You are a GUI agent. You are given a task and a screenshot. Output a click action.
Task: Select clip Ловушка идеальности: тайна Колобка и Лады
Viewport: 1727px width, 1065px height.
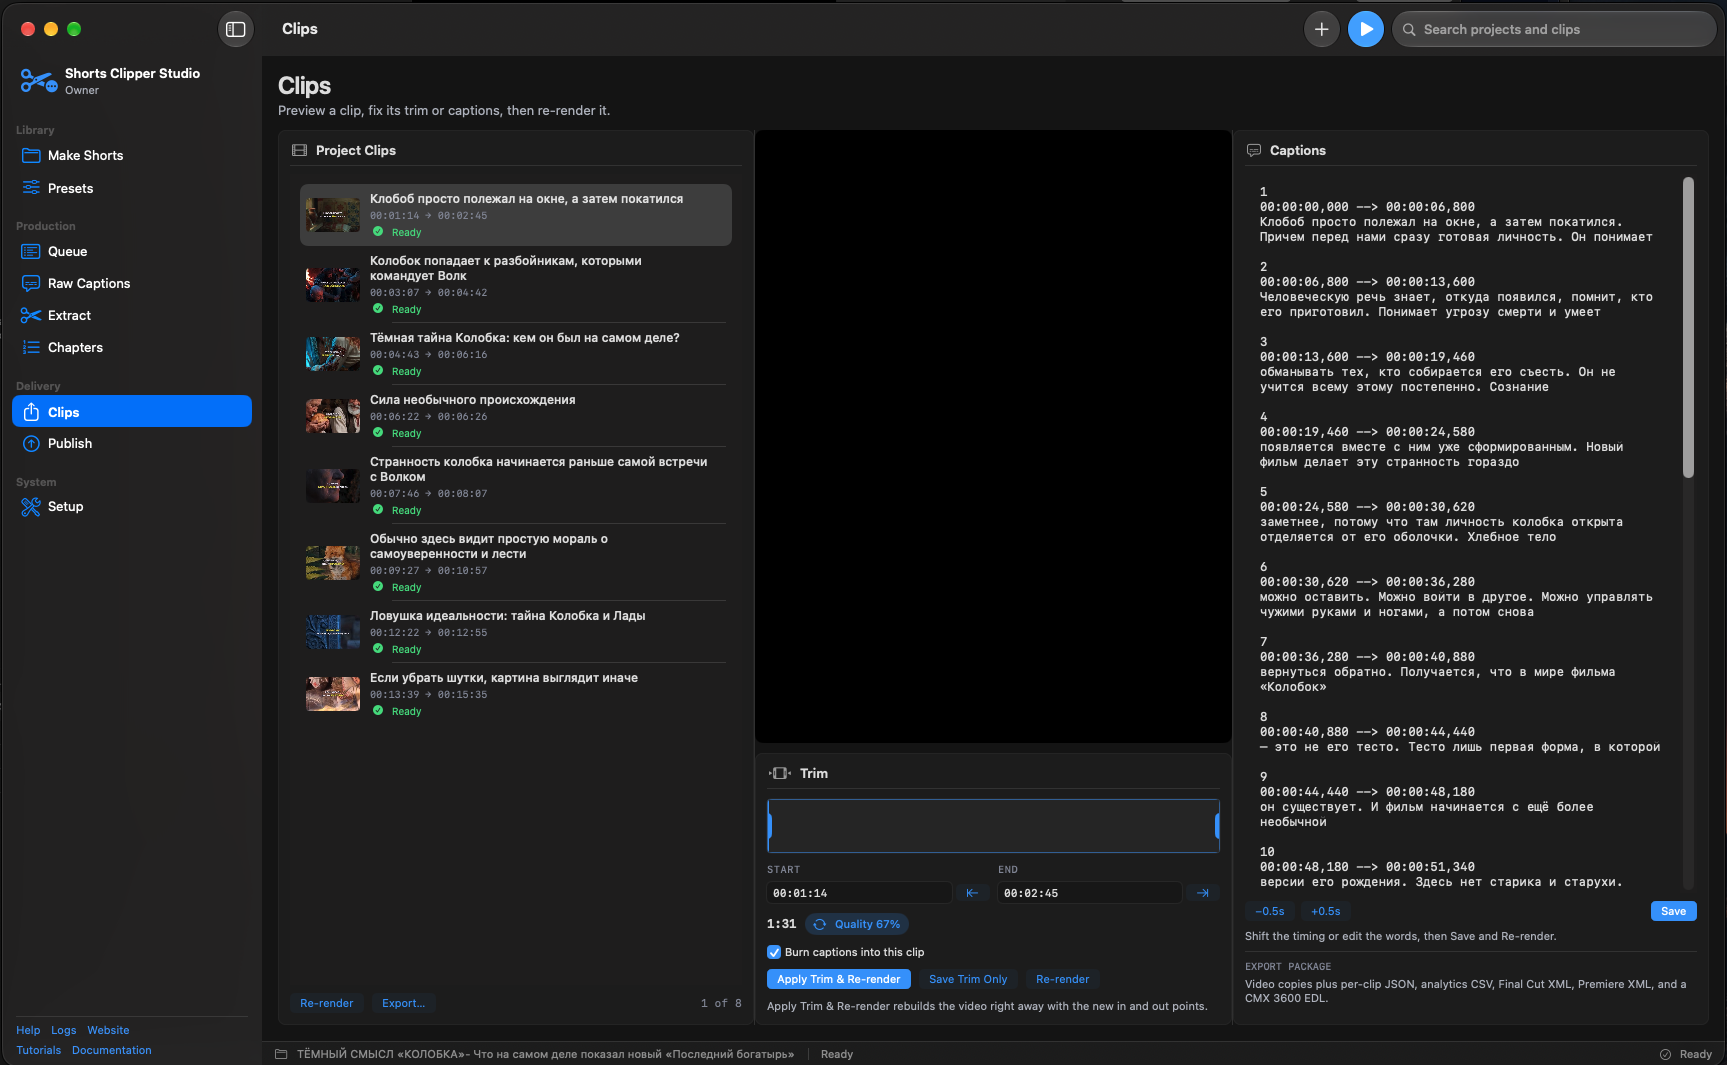coord(516,631)
